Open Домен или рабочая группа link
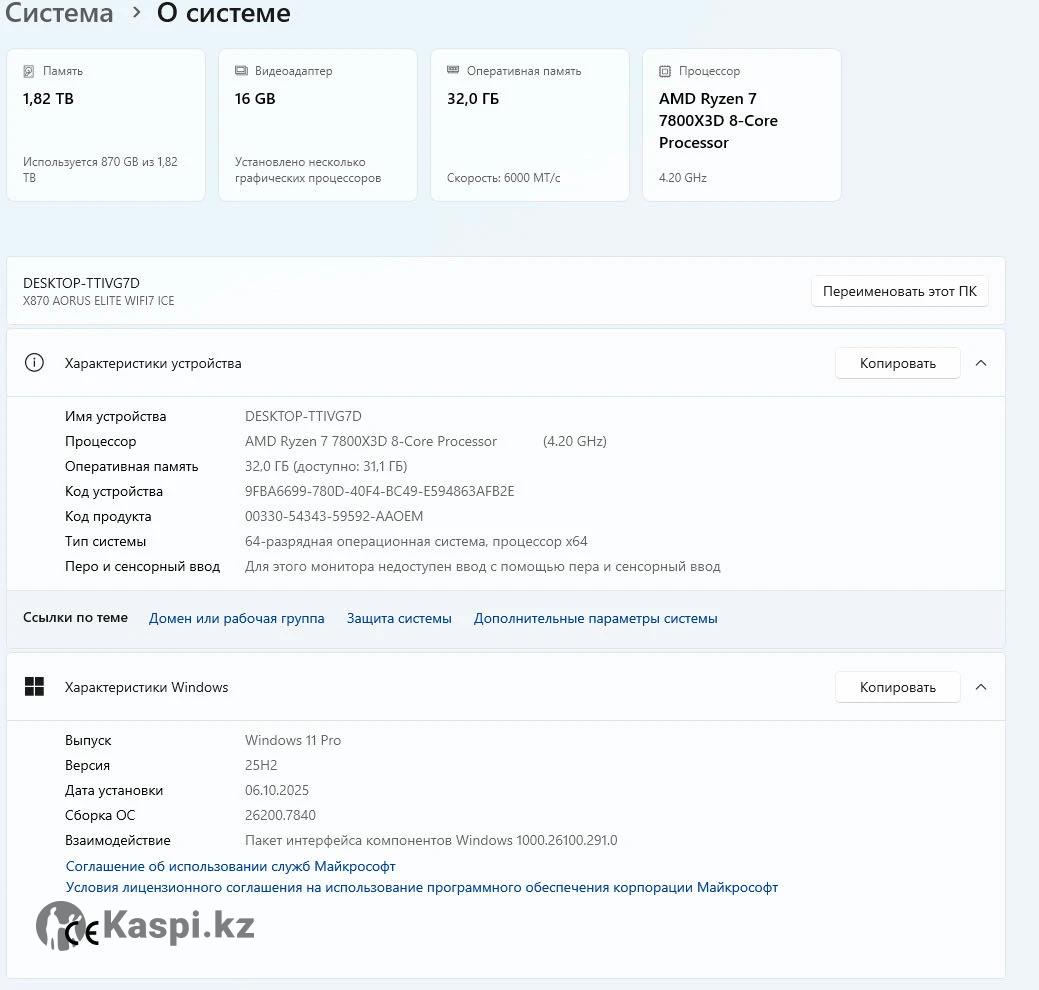 (236, 618)
